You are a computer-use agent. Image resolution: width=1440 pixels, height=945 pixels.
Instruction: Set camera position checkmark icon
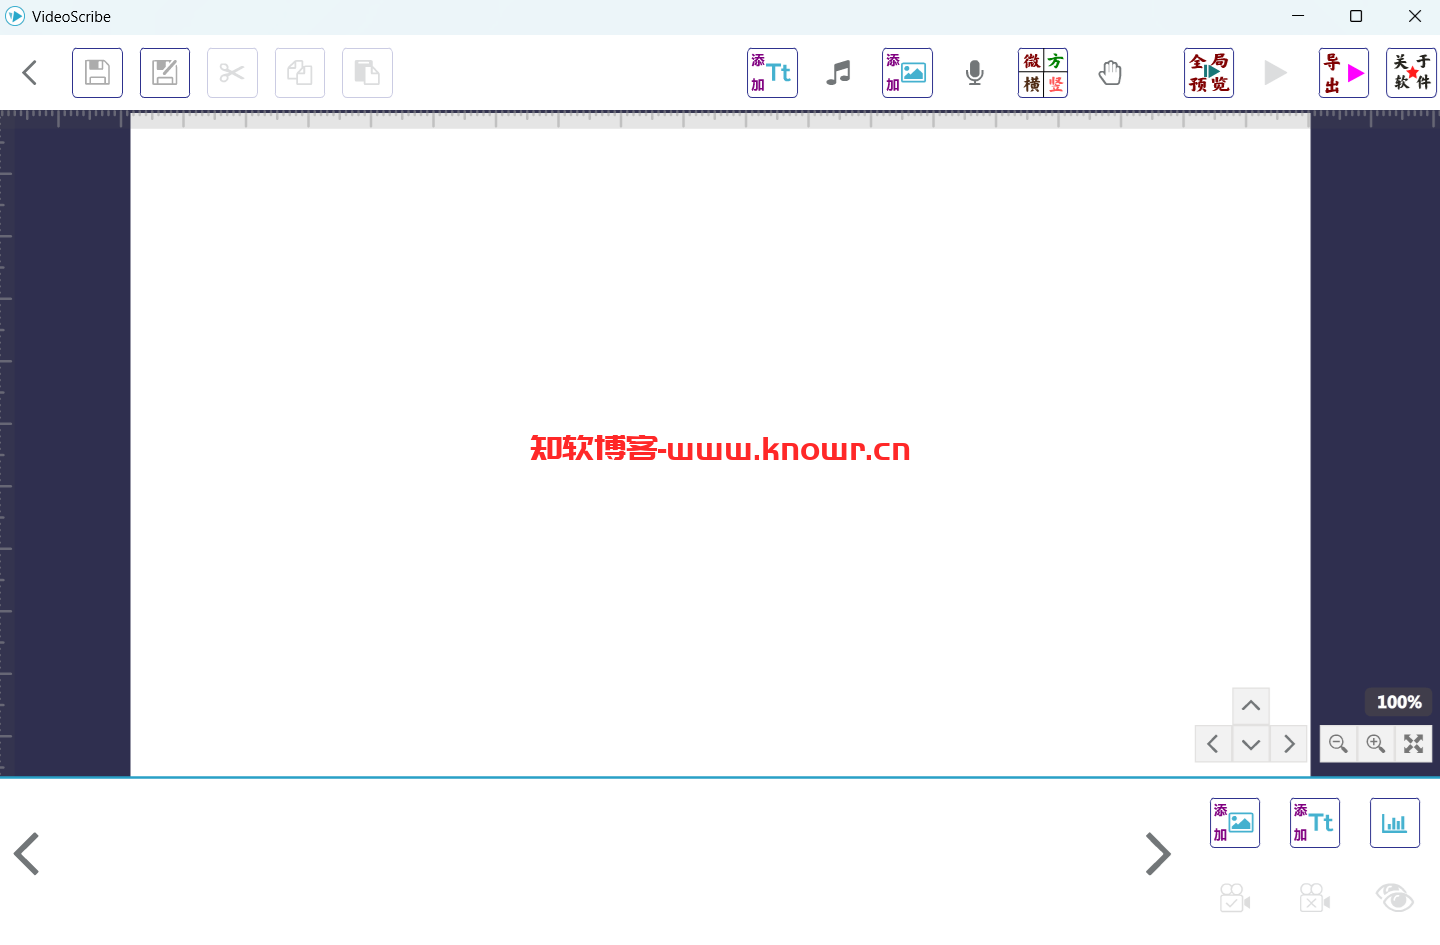pos(1235,898)
